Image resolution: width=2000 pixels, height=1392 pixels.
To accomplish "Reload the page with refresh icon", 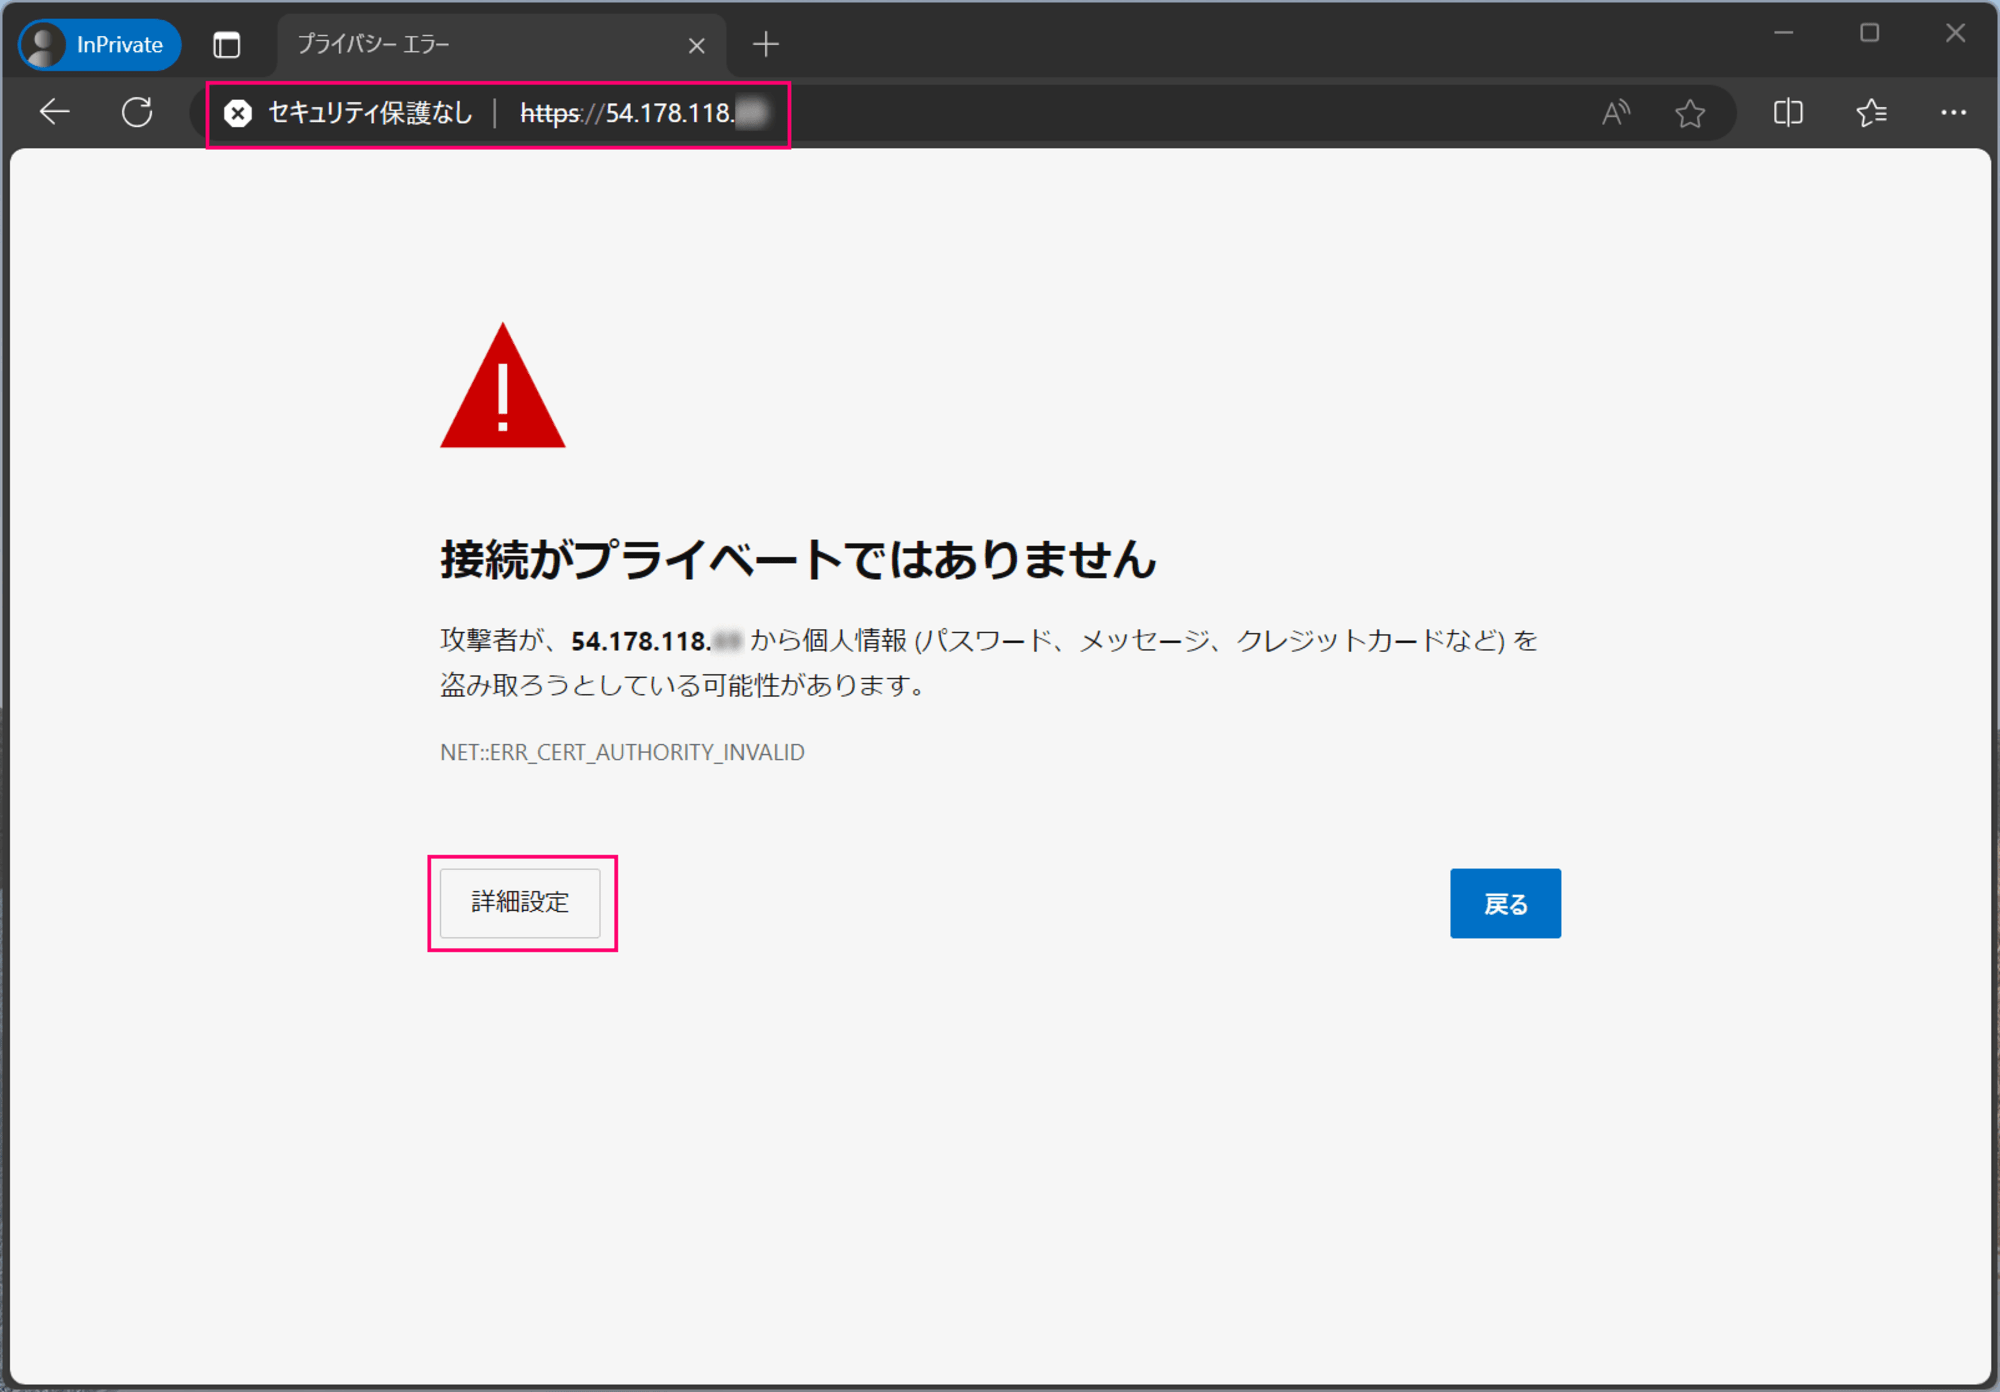I will [138, 112].
